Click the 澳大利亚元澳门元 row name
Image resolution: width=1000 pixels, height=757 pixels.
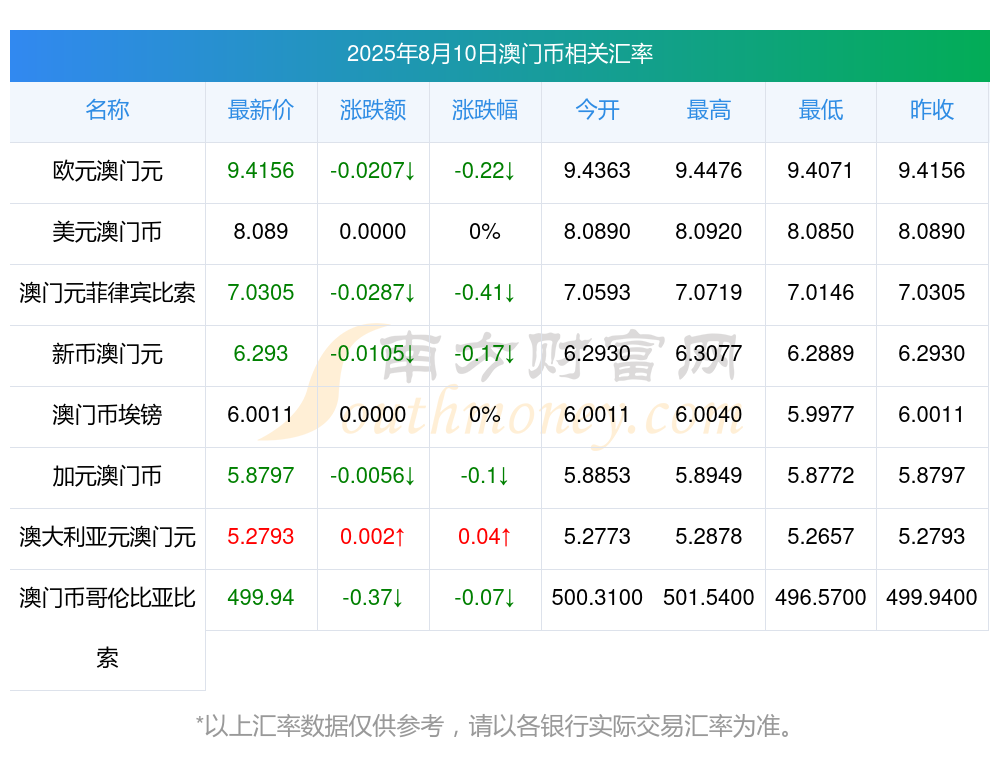coord(107,536)
